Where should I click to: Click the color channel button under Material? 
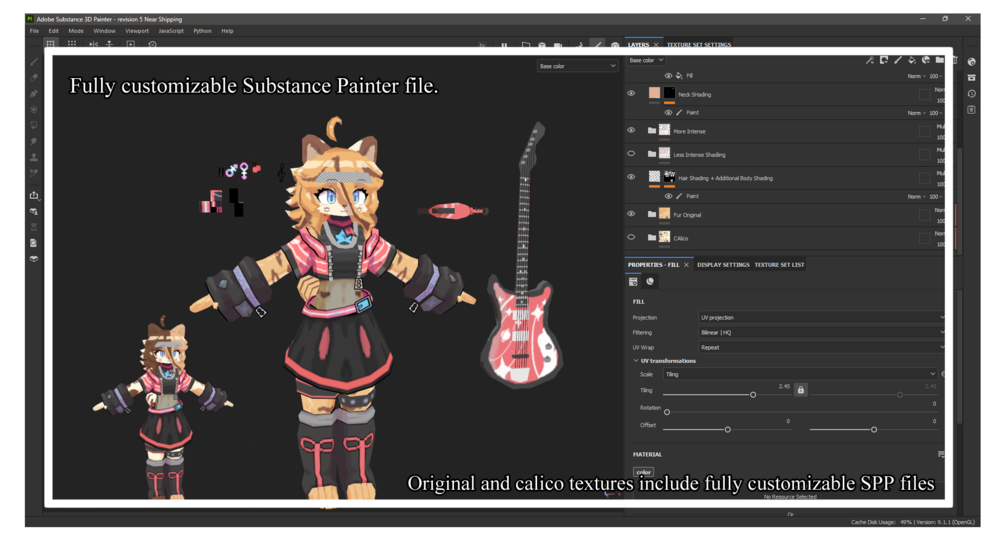pyautogui.click(x=644, y=472)
